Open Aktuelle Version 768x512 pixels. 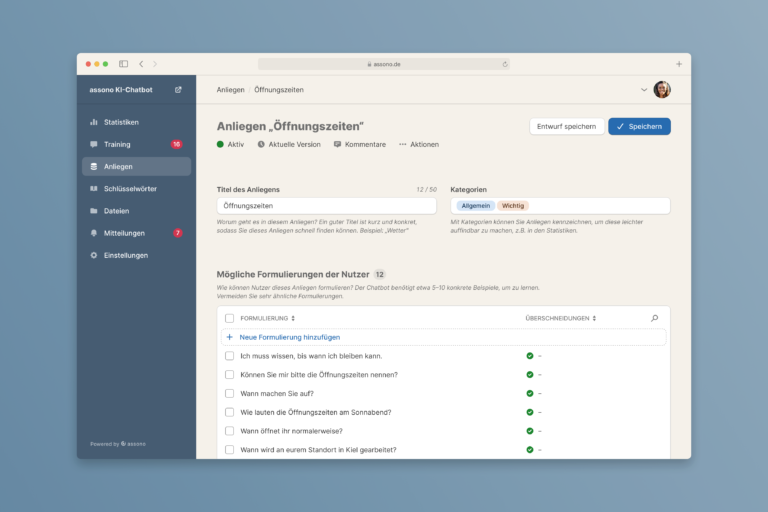coord(289,145)
